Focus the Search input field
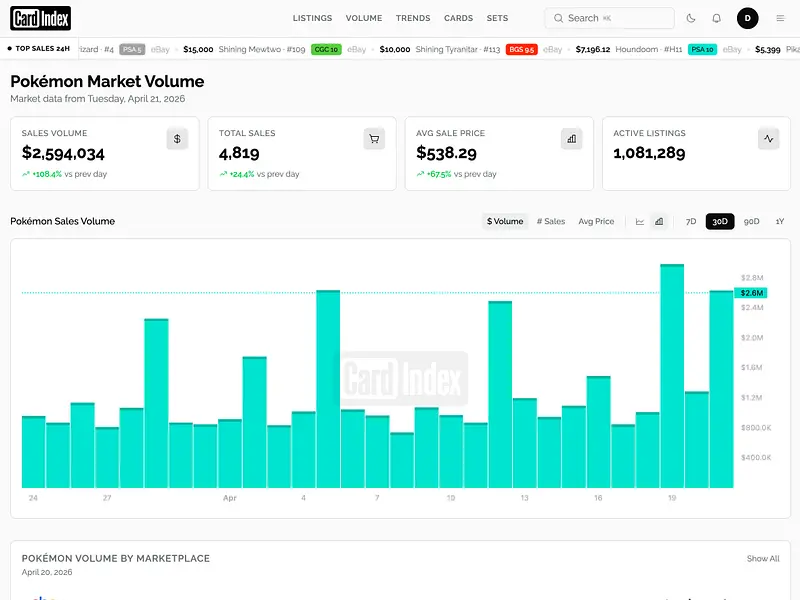Viewport: 800px width, 600px height. (610, 18)
